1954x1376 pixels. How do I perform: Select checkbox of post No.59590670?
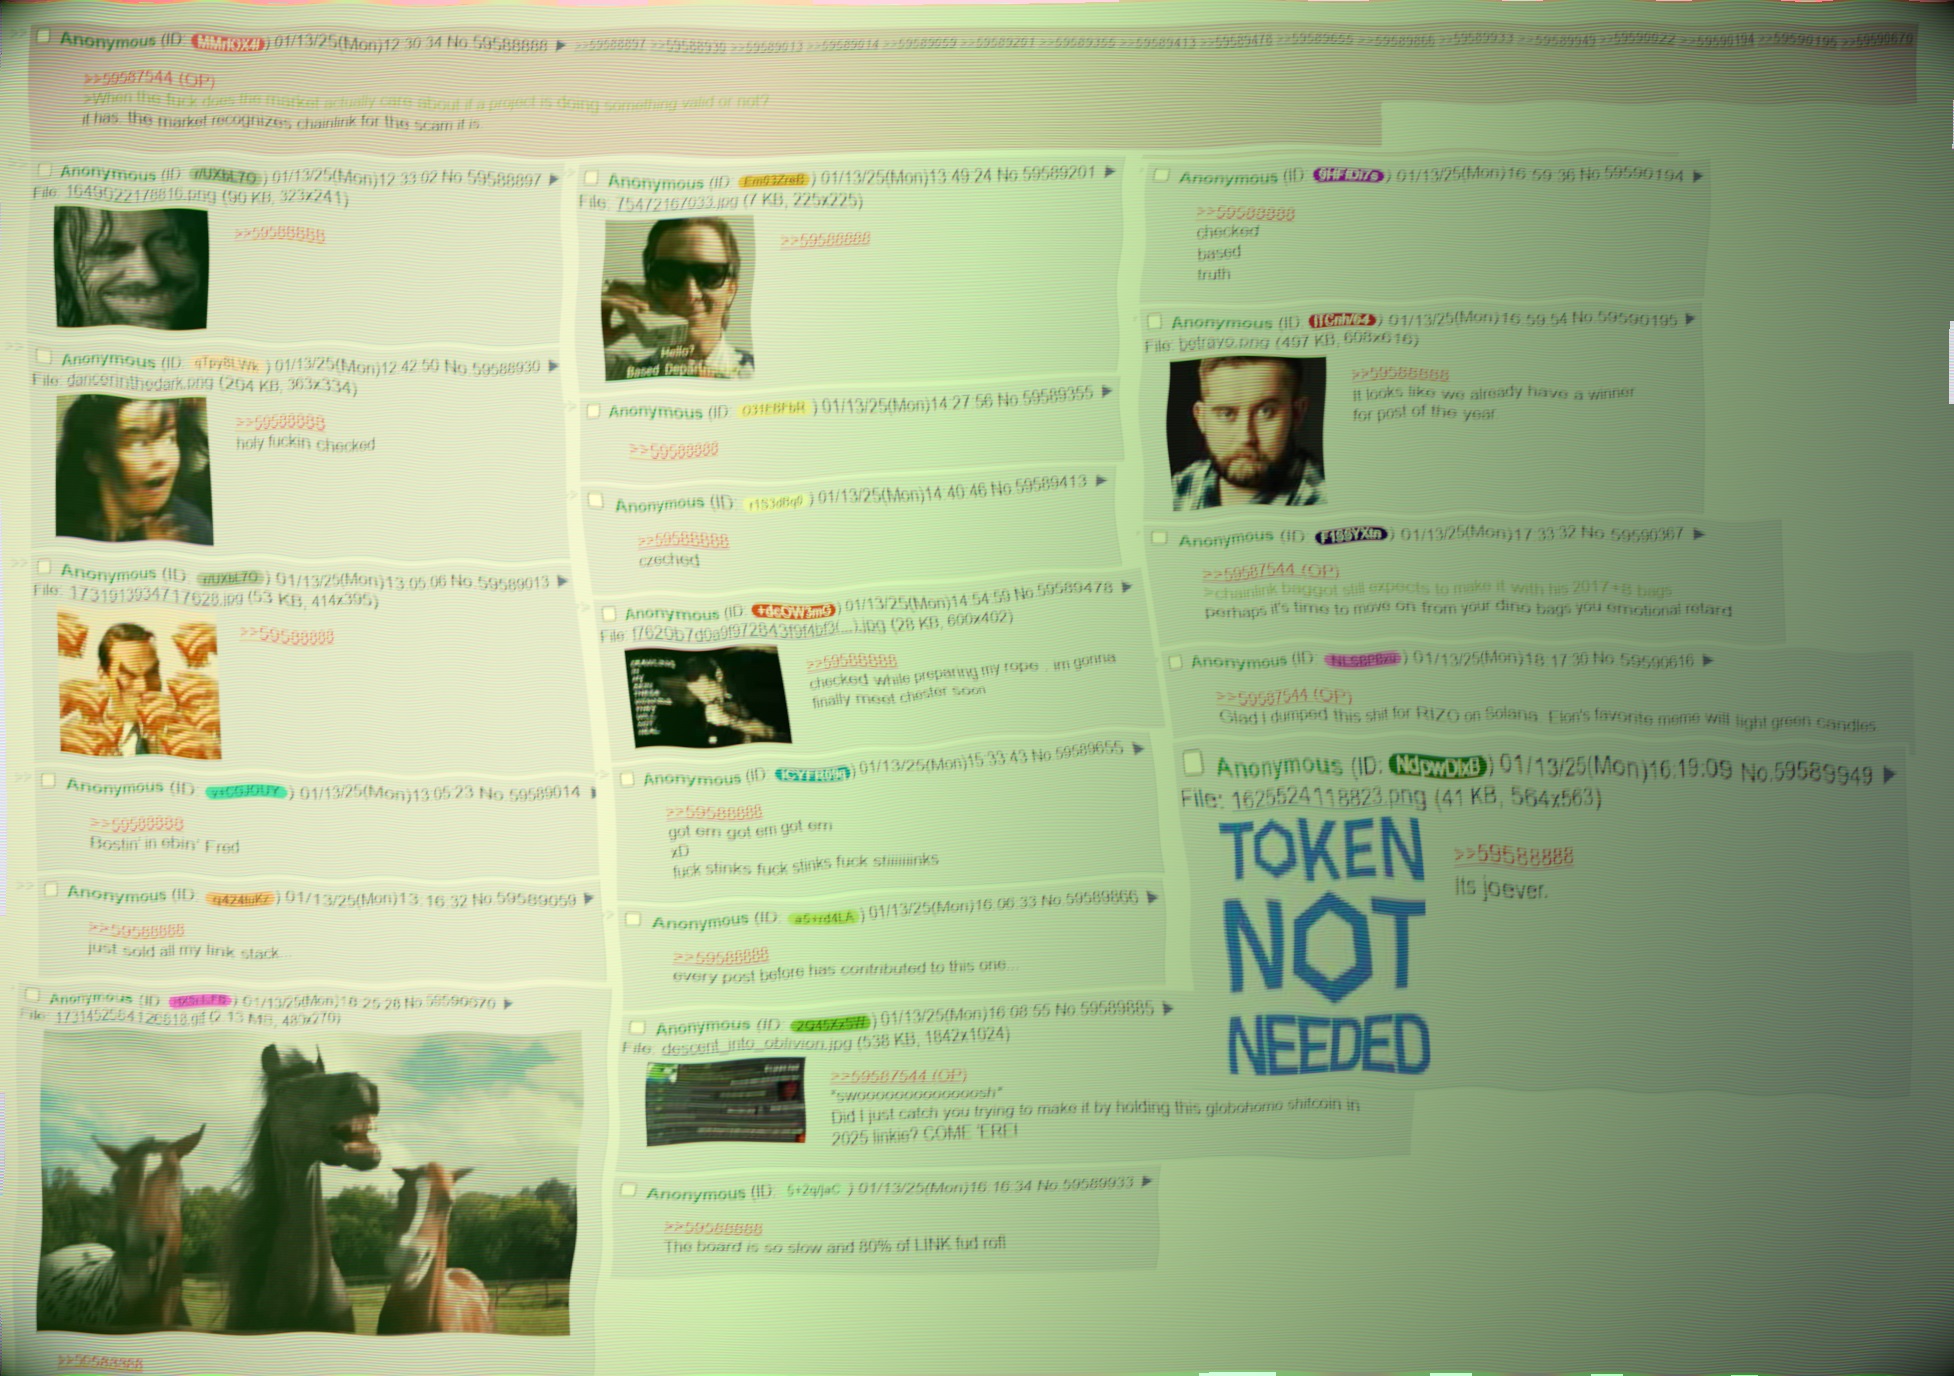point(32,996)
